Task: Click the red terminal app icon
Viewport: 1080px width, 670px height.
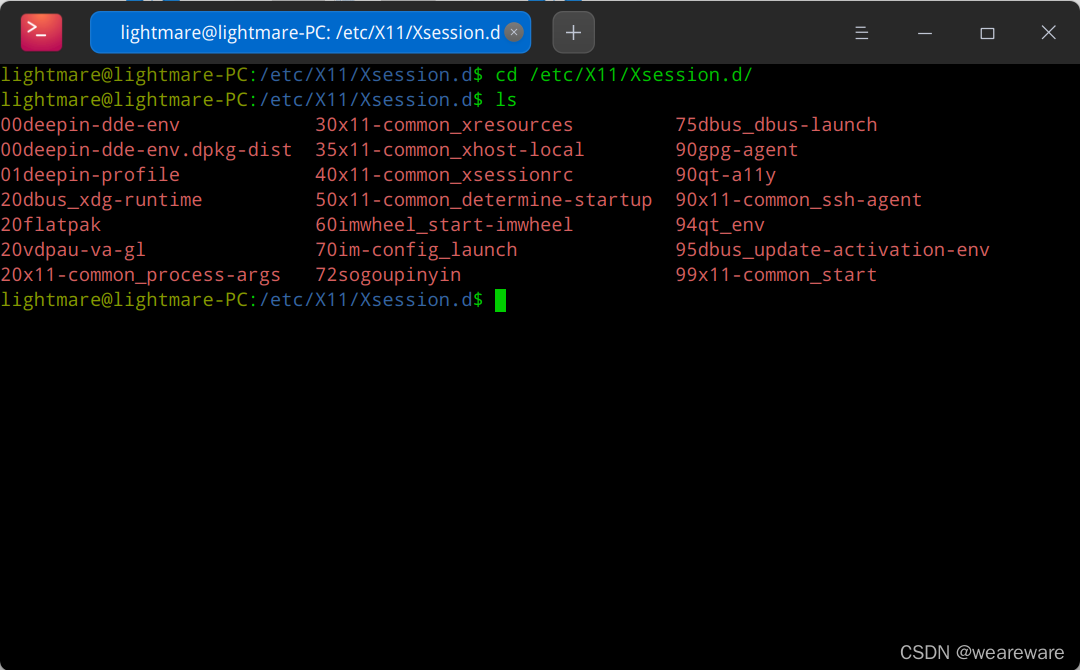Action: 41,32
